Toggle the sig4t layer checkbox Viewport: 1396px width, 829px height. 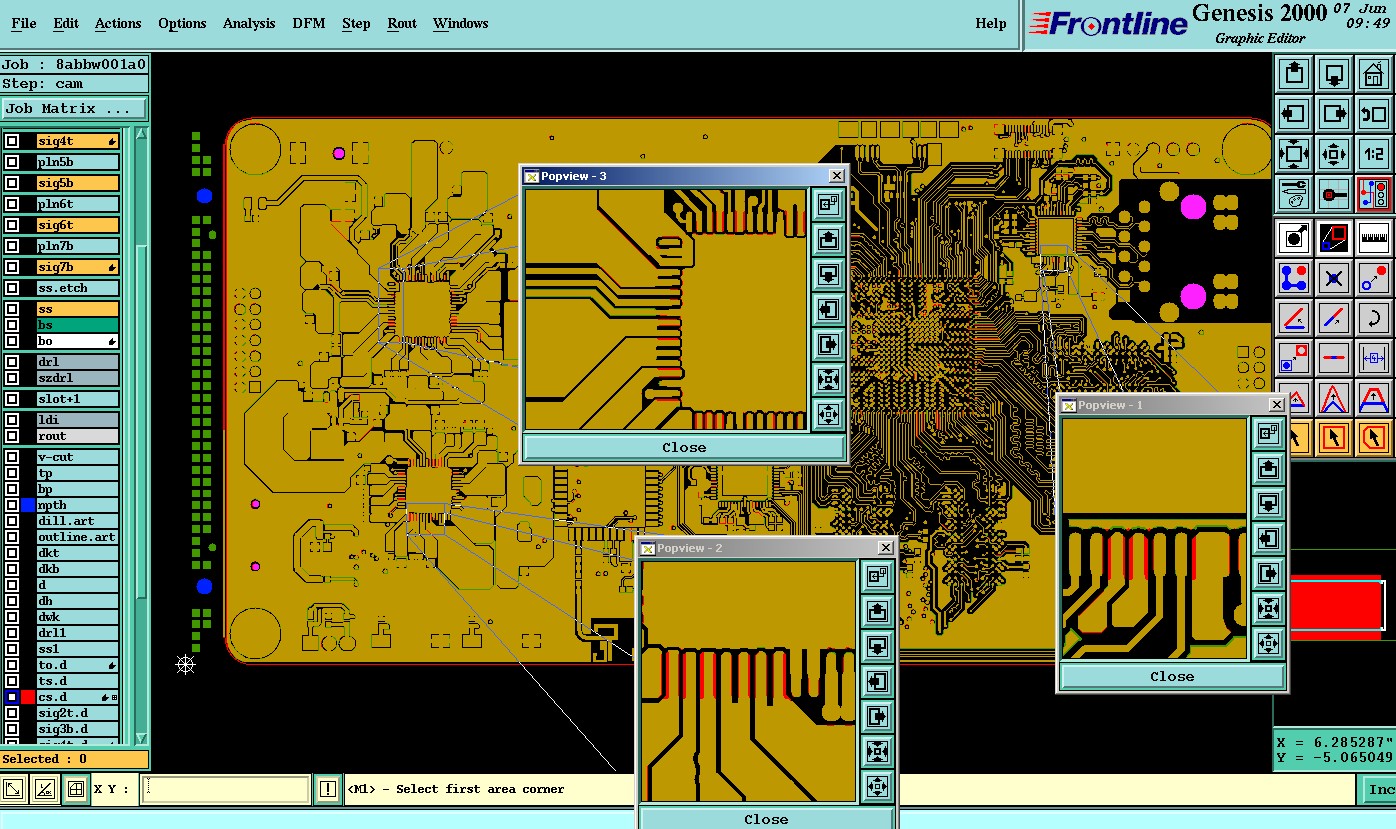(x=12, y=142)
